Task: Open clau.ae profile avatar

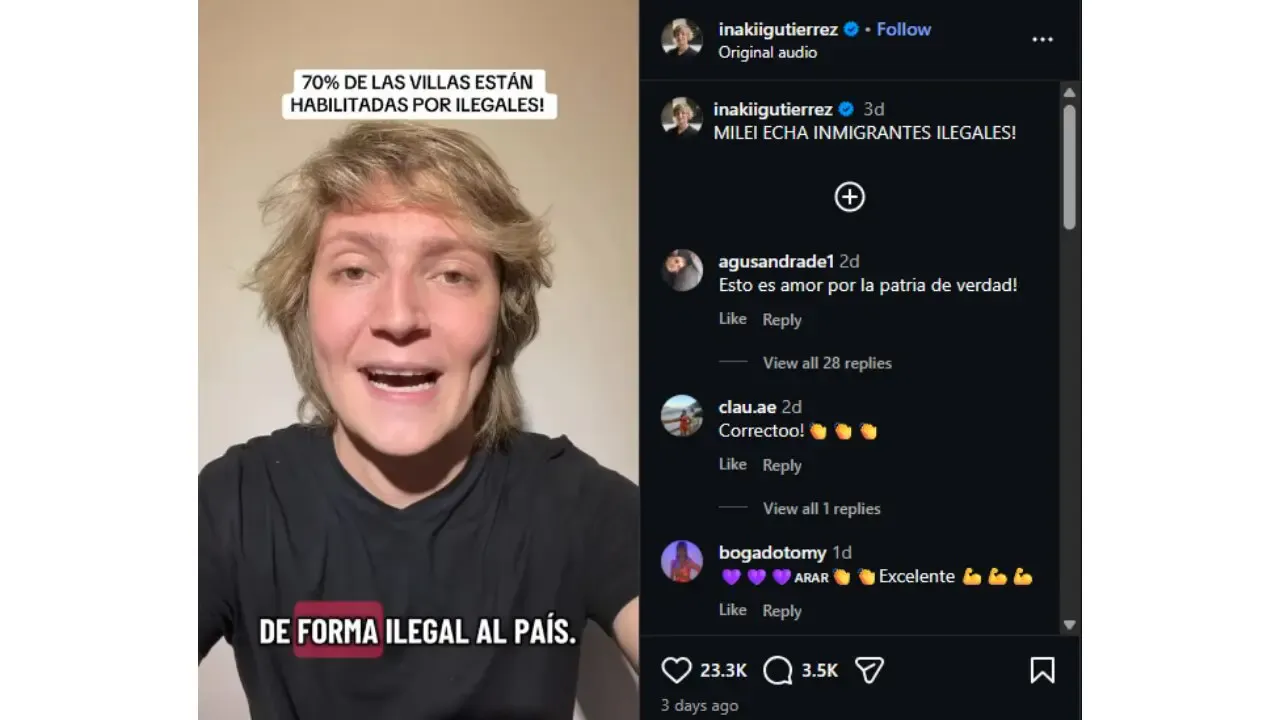Action: pos(682,416)
